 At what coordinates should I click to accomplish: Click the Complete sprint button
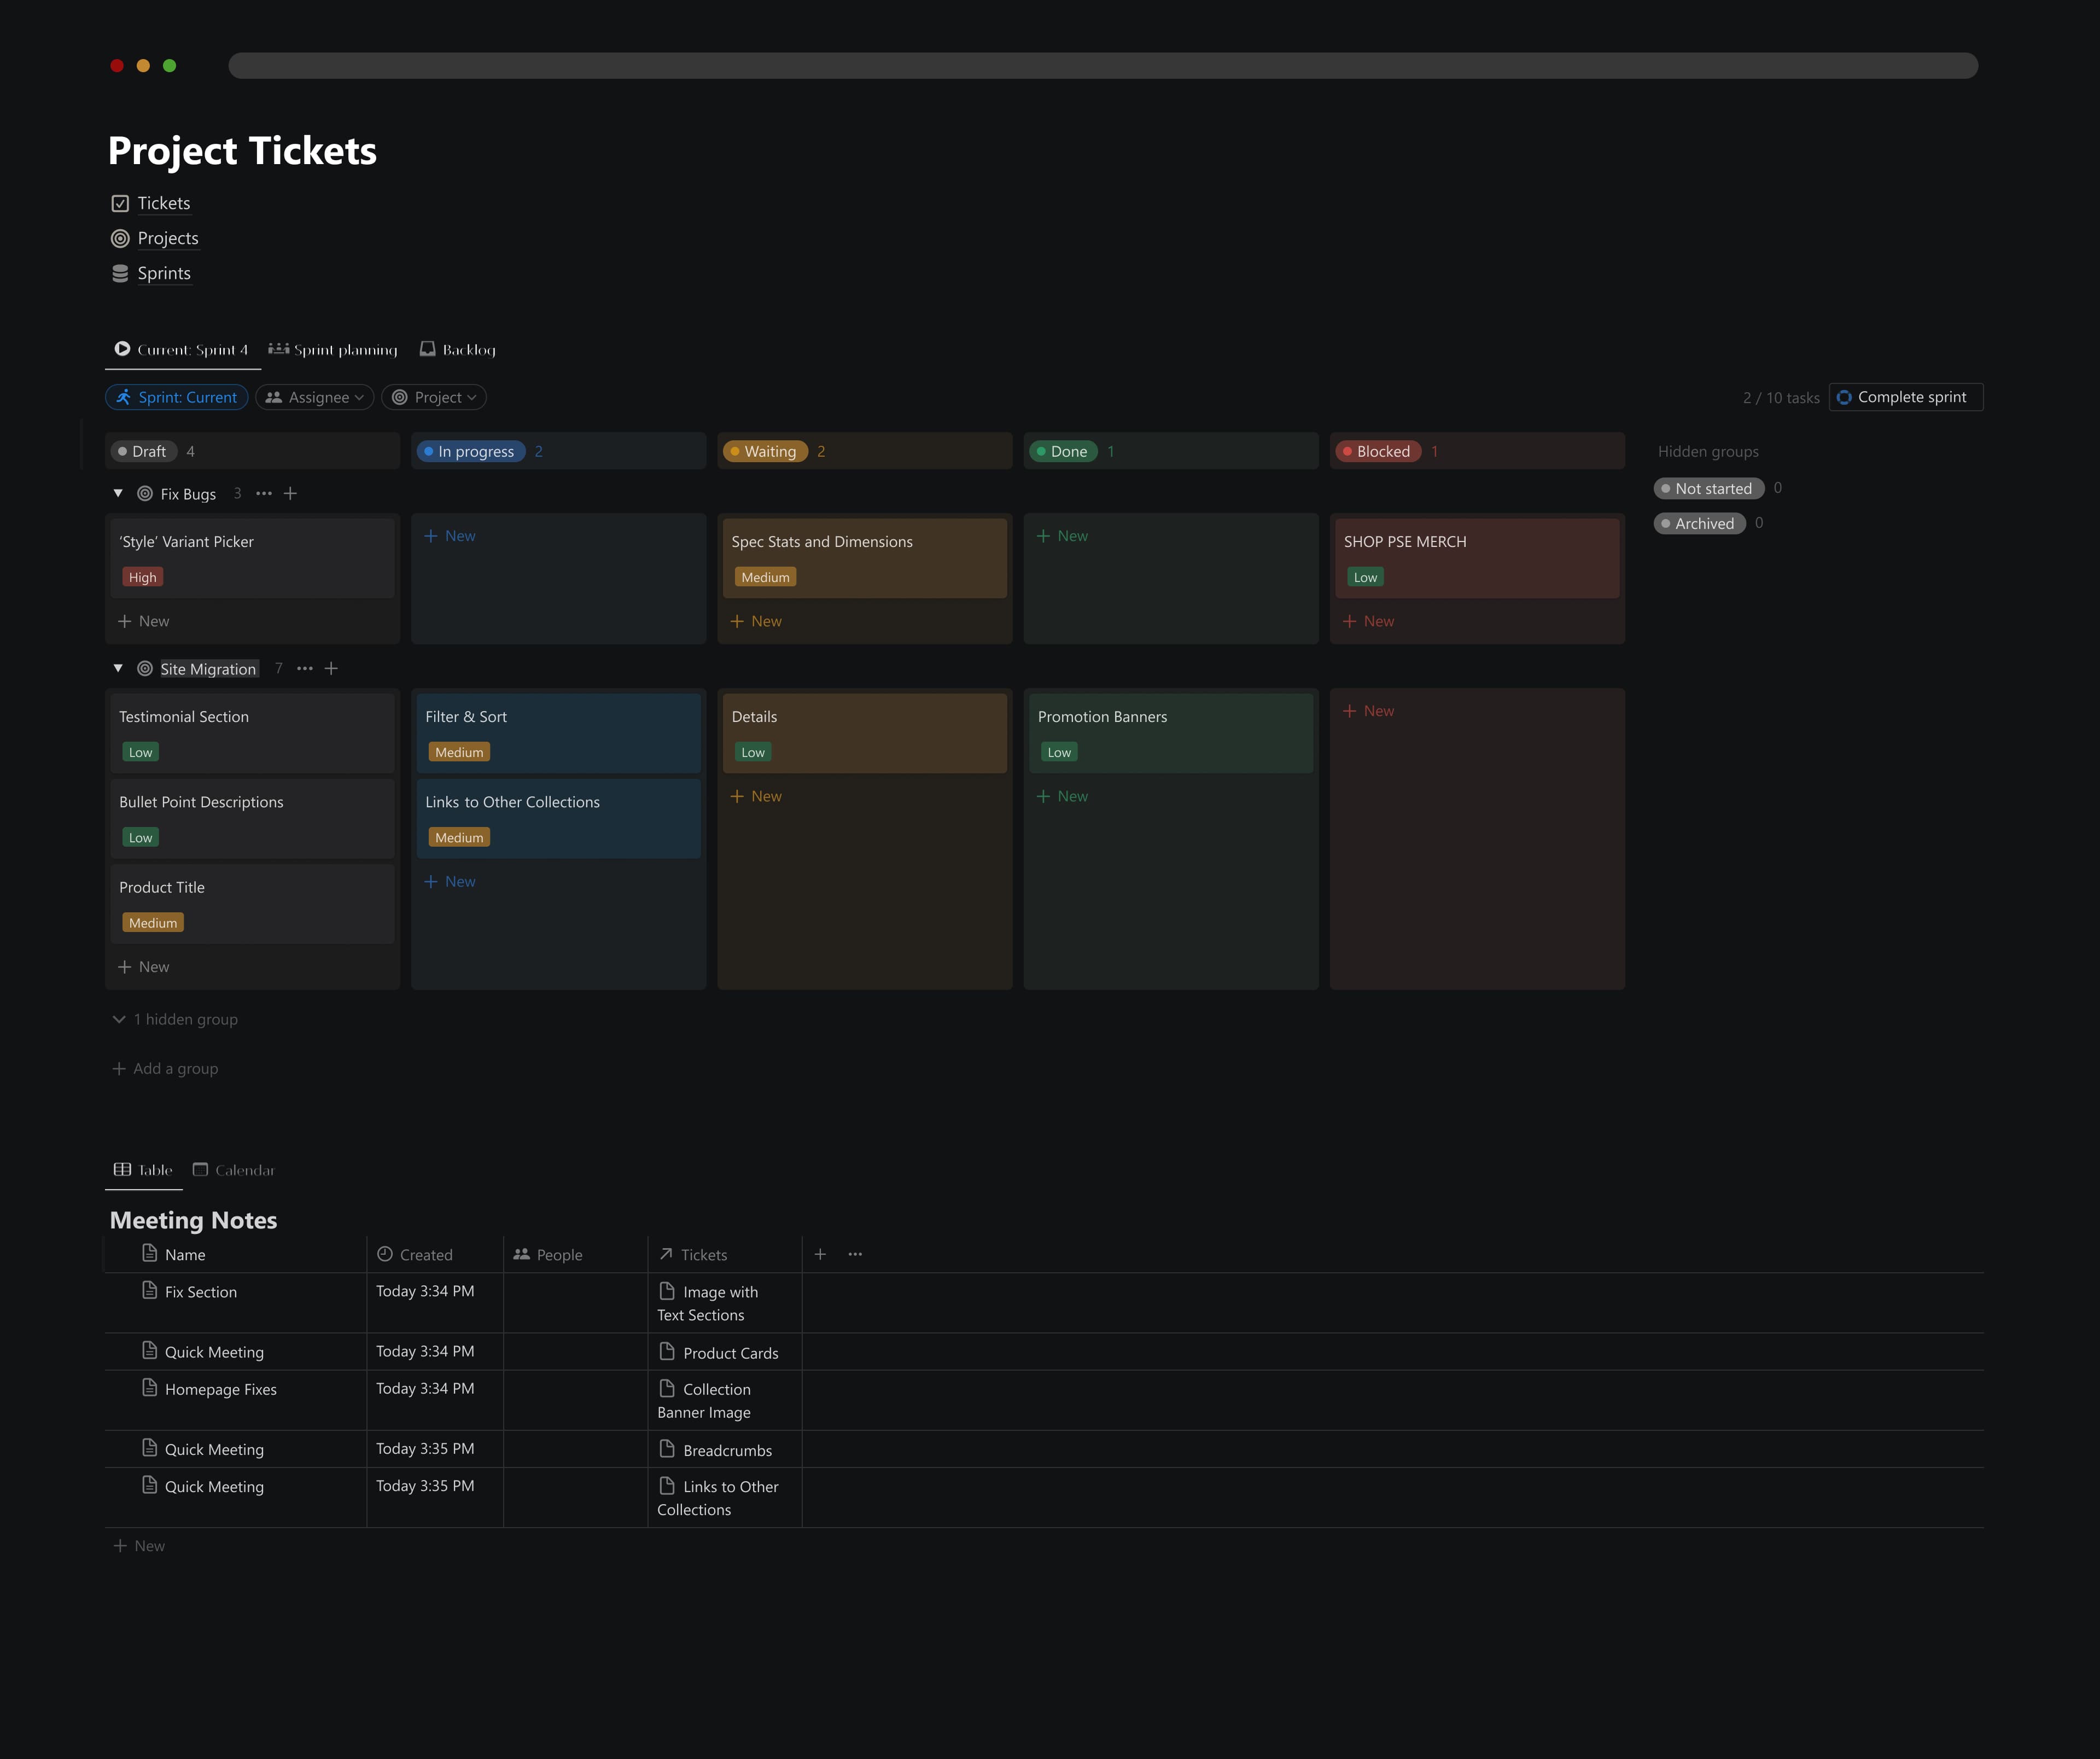1905,397
